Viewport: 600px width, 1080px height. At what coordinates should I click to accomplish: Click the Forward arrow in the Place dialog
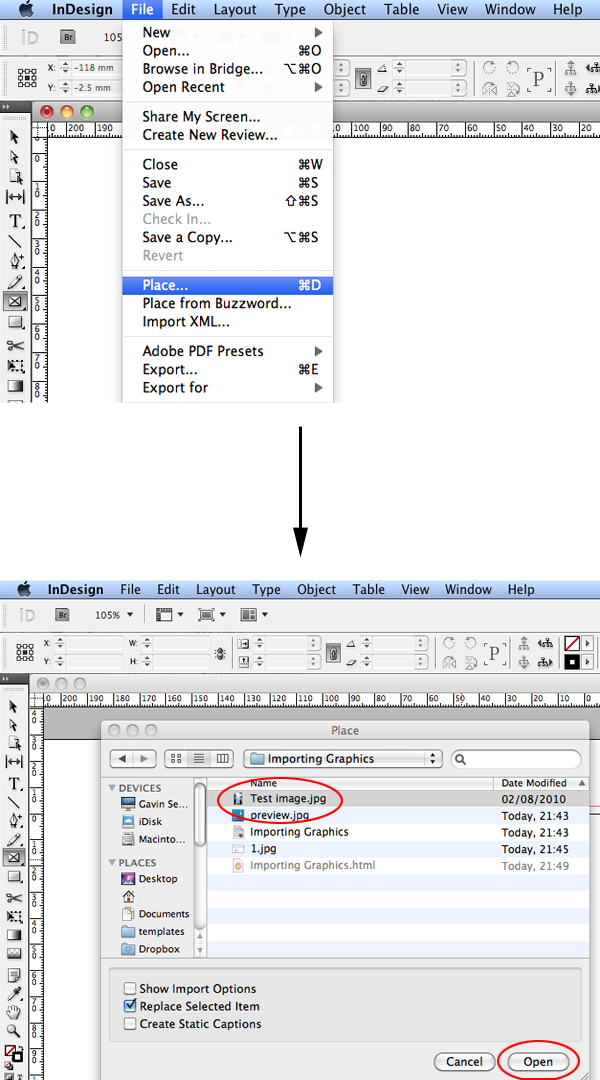[145, 758]
